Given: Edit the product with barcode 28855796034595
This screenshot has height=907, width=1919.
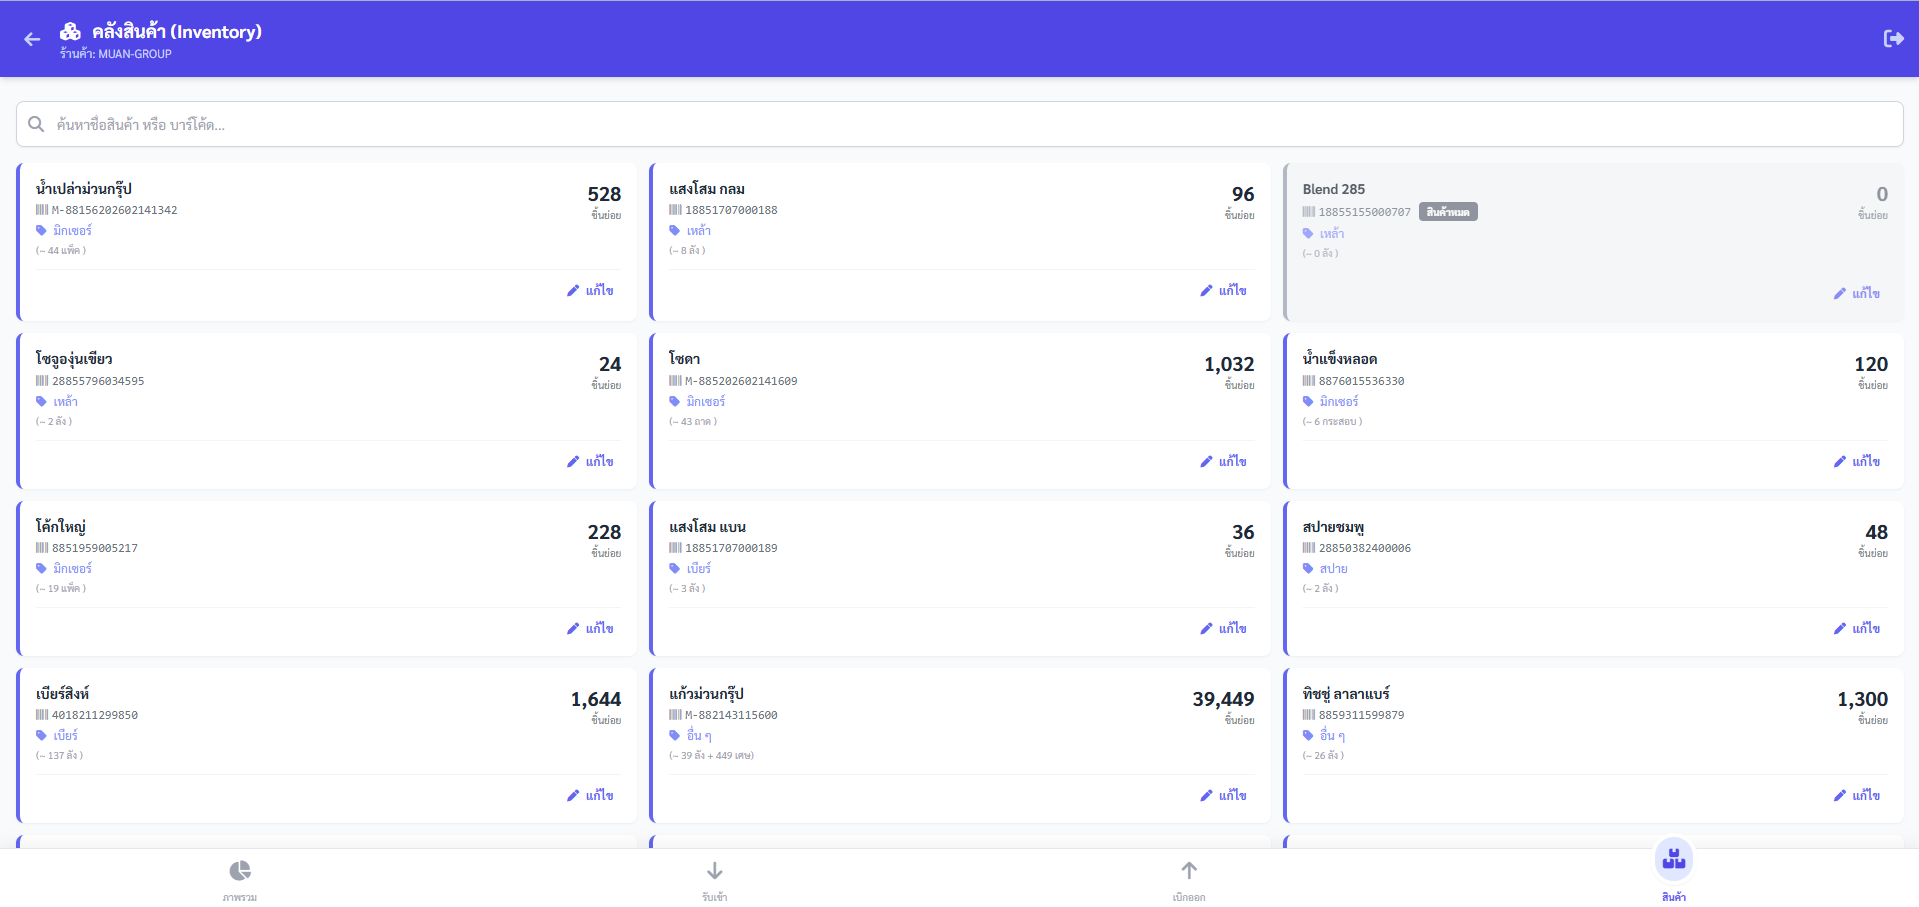Looking at the screenshot, I should pos(590,462).
